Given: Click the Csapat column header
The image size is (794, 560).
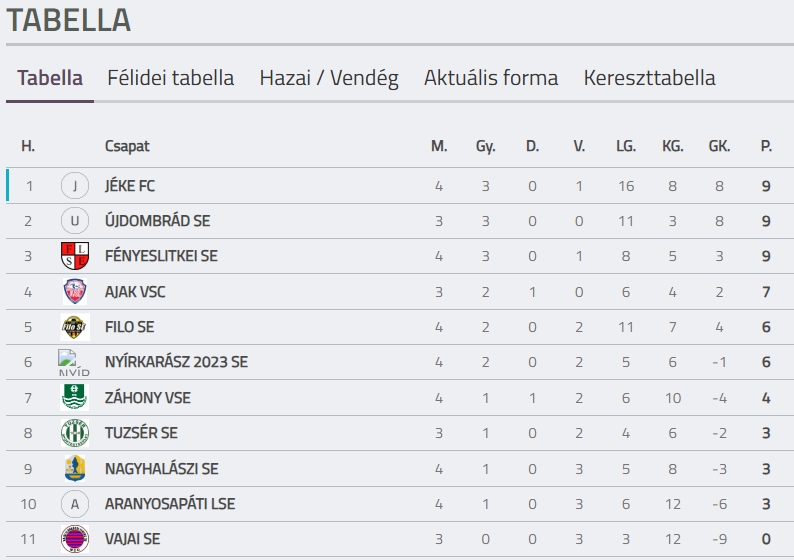Looking at the screenshot, I should pos(127,146).
